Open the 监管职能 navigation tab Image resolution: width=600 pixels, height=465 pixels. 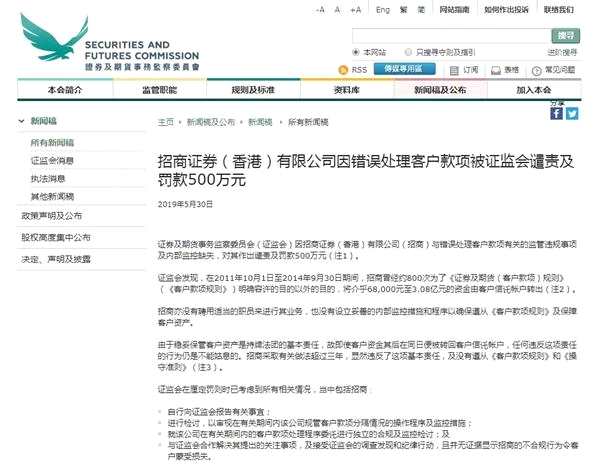pos(160,90)
